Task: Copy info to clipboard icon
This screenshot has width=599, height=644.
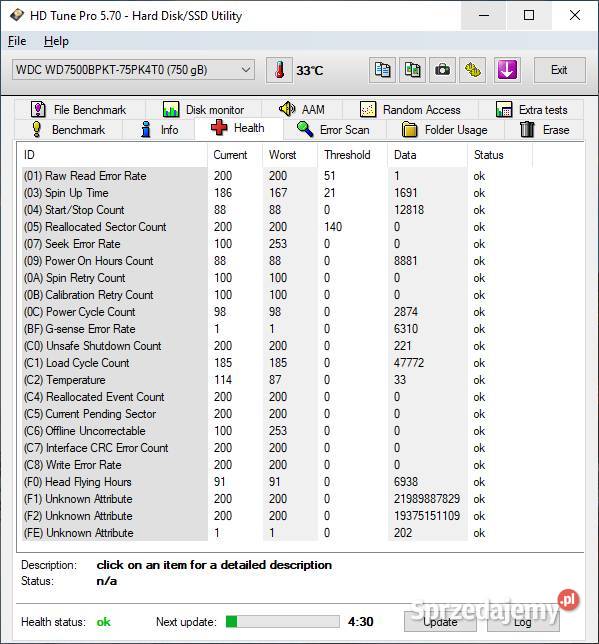Action: point(382,70)
